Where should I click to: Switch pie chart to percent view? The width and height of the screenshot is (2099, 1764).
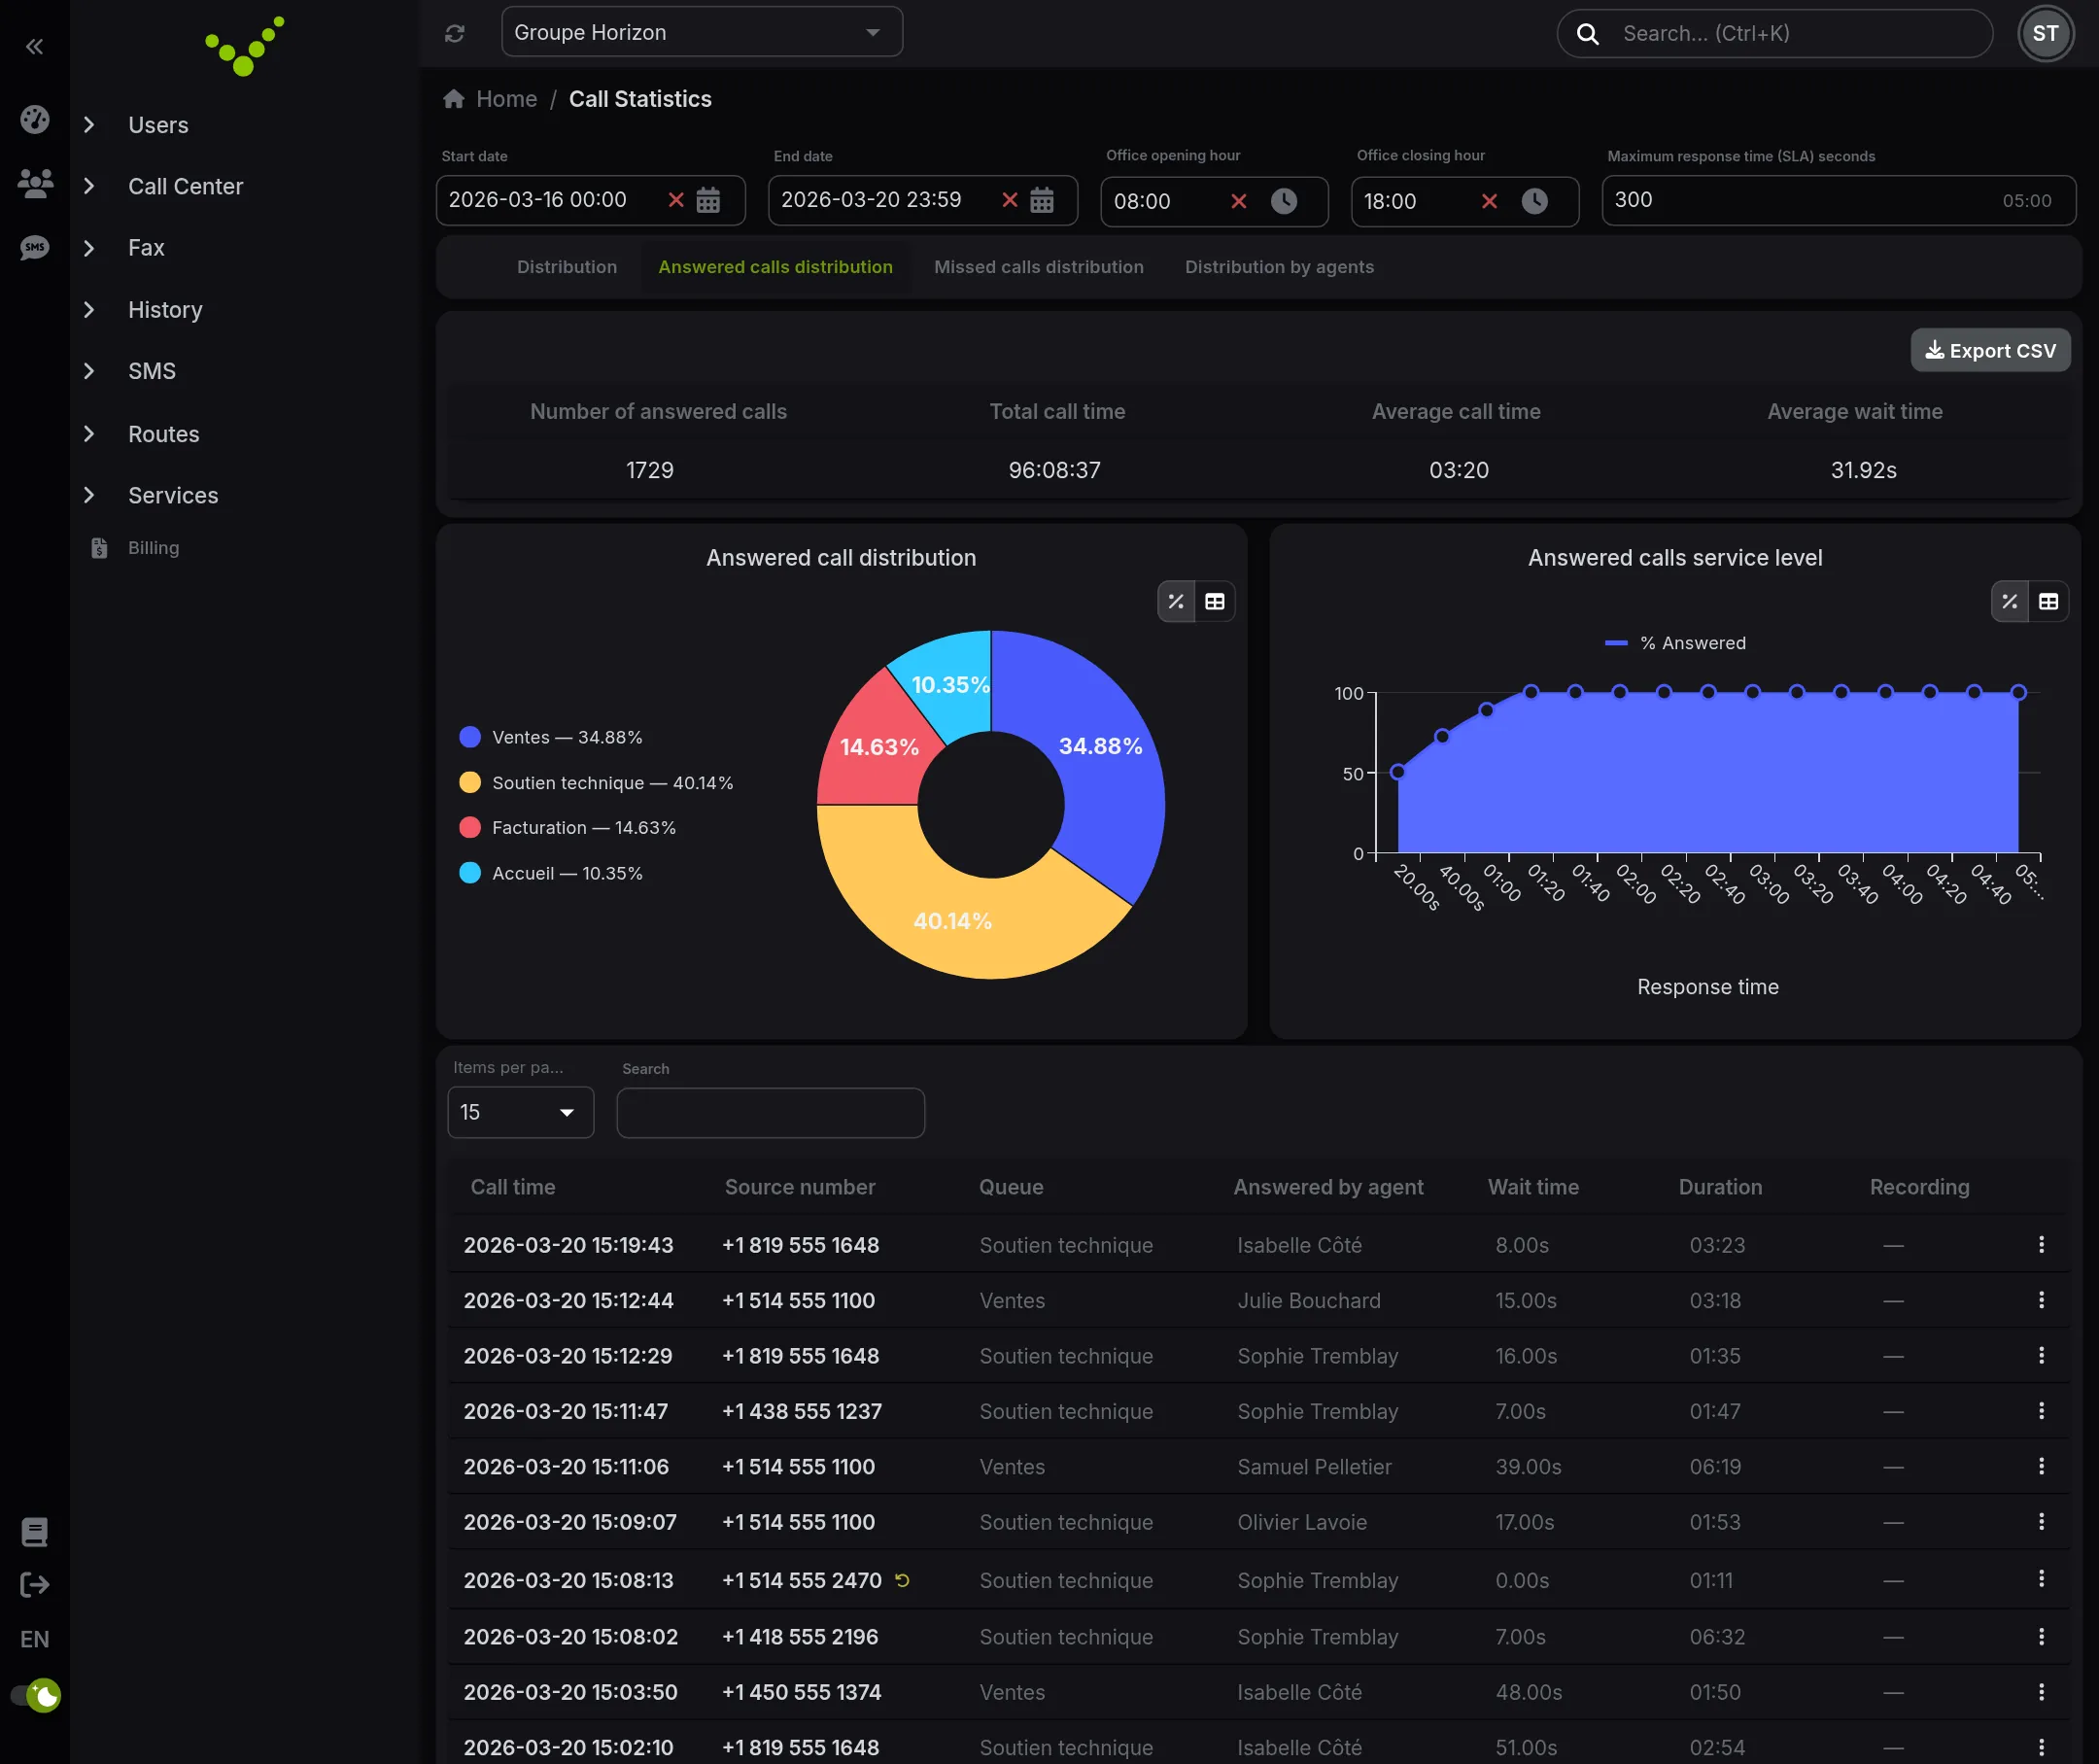(x=1176, y=601)
